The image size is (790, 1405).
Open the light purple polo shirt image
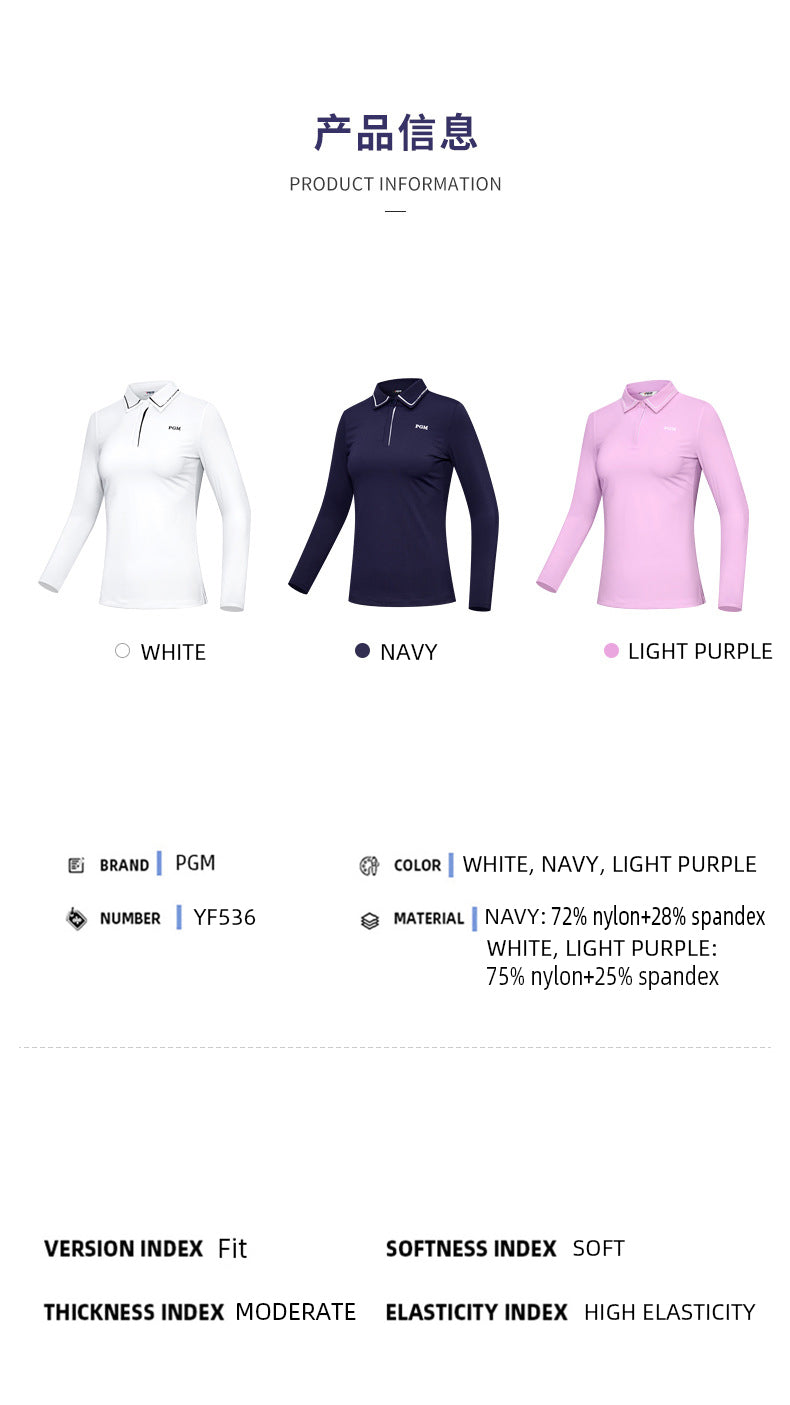642,495
